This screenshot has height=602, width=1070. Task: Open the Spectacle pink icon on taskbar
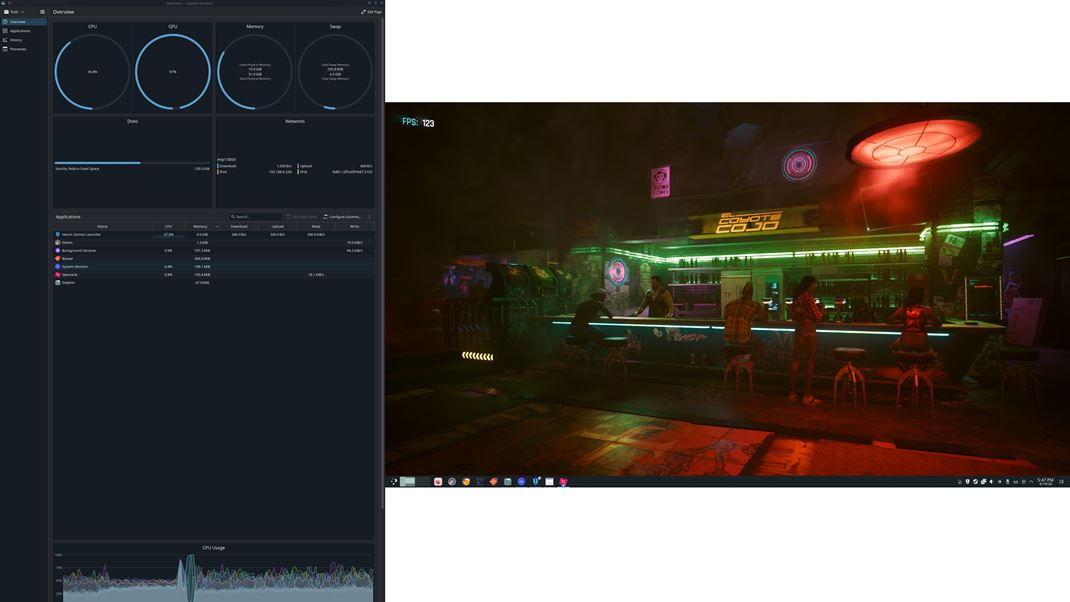tap(563, 482)
